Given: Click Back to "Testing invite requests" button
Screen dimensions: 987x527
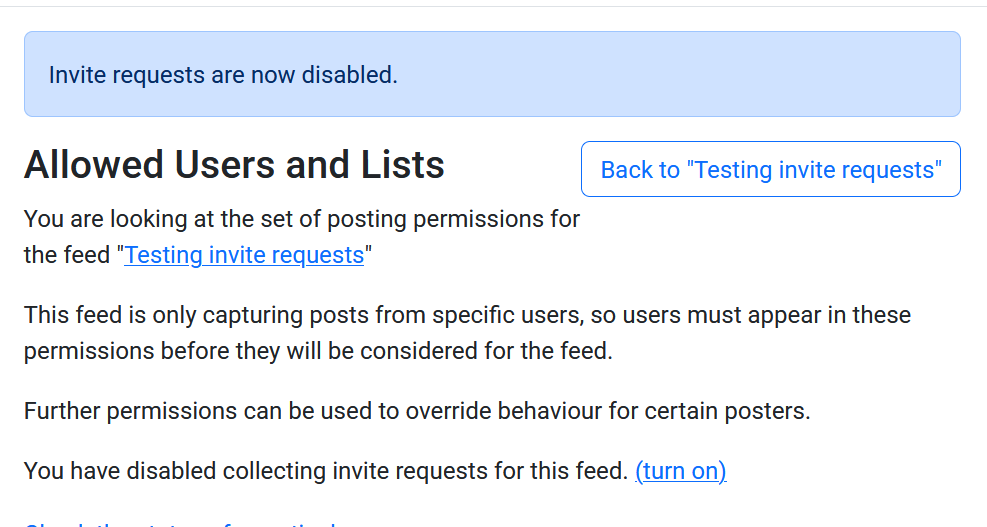Looking at the screenshot, I should pyautogui.click(x=770, y=170).
